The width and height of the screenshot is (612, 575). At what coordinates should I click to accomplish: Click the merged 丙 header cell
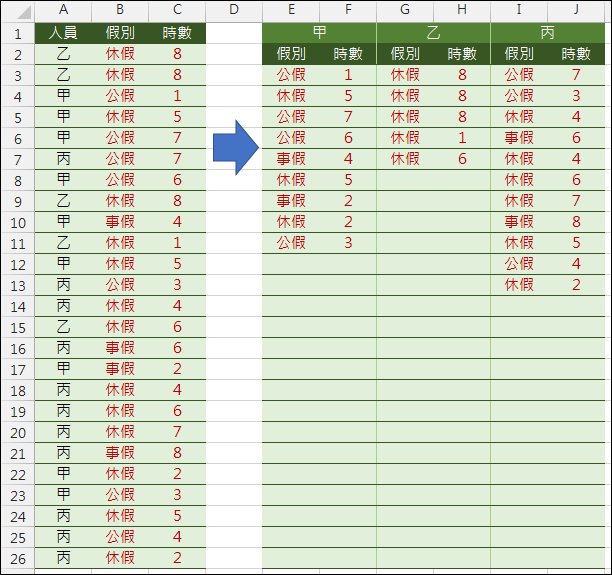pyautogui.click(x=548, y=33)
